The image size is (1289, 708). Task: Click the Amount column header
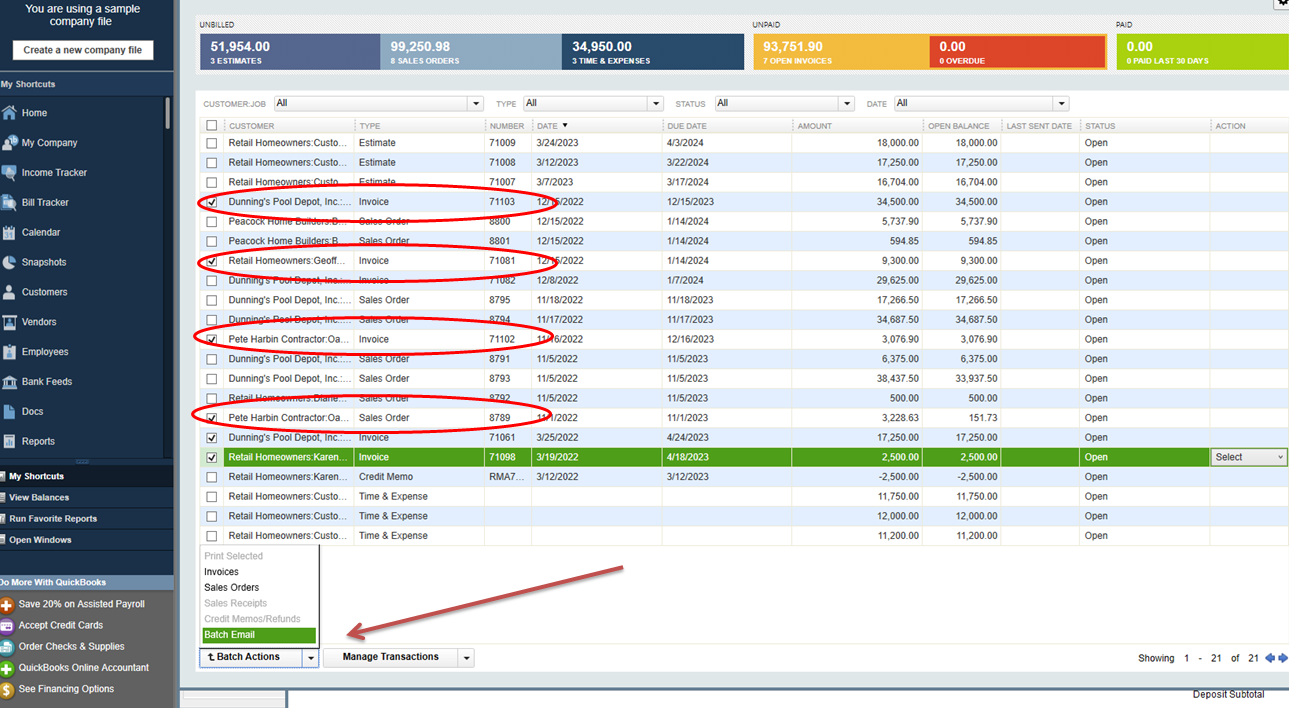[x=858, y=126]
